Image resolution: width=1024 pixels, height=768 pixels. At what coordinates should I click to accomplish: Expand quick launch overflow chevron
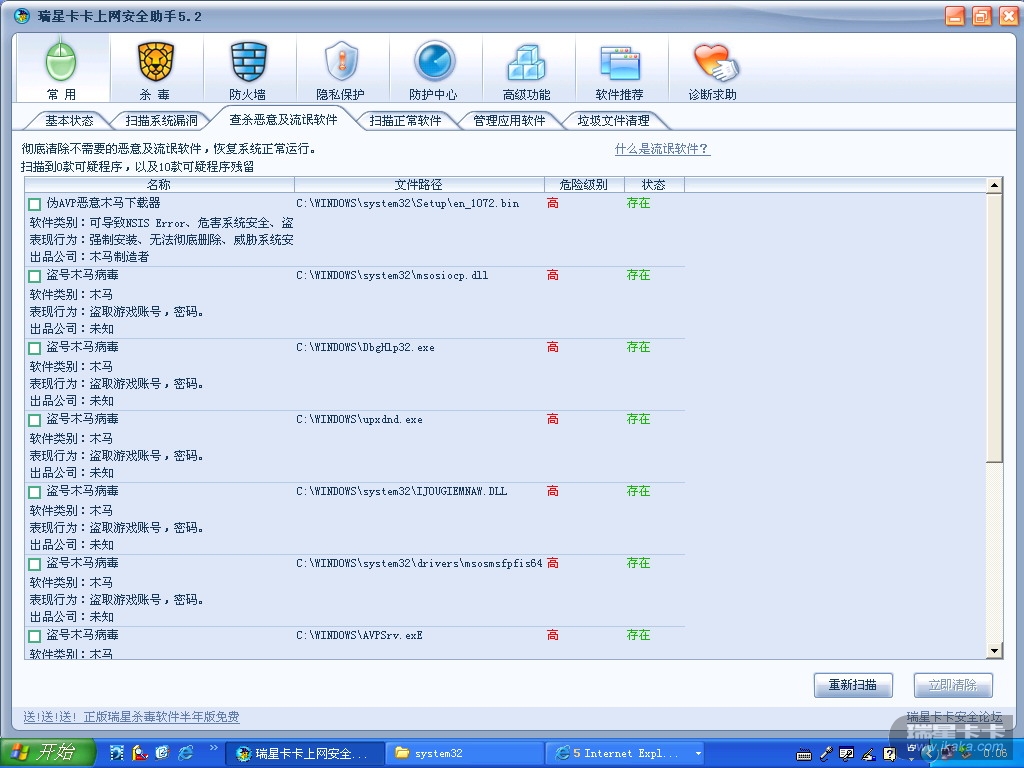(214, 748)
